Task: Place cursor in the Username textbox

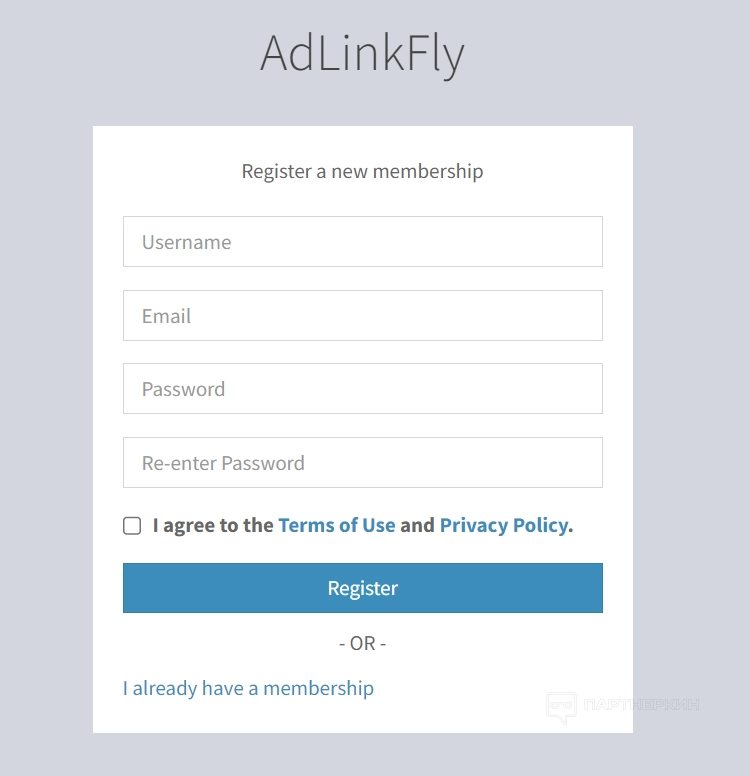Action: (x=362, y=242)
